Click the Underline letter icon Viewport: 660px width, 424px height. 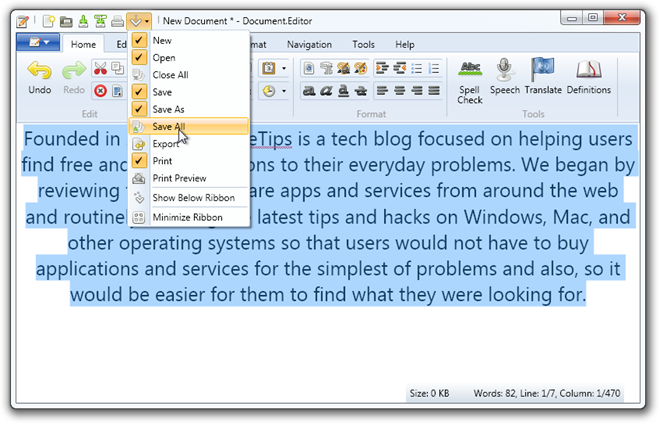pyautogui.click(x=343, y=91)
